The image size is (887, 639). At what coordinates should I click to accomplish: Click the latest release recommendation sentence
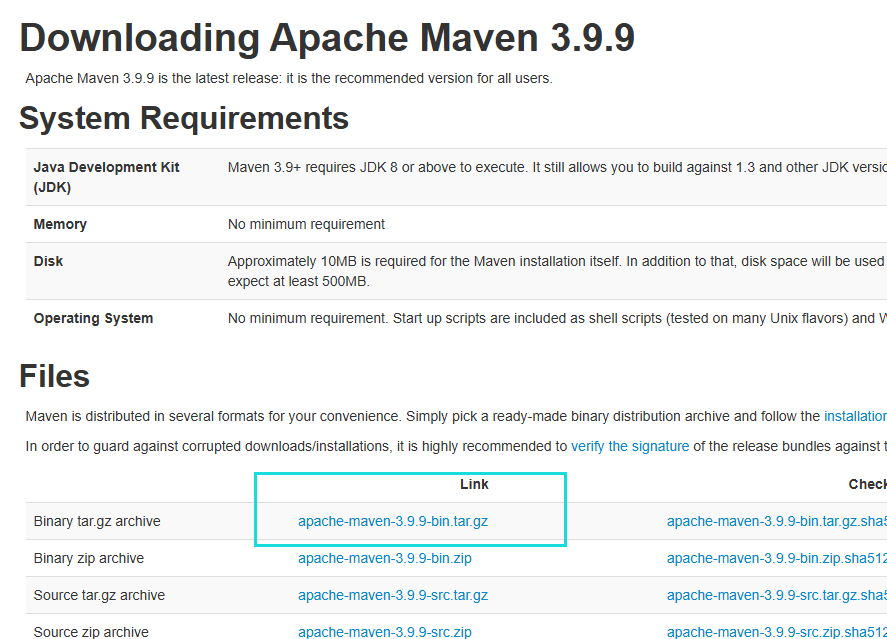click(289, 78)
